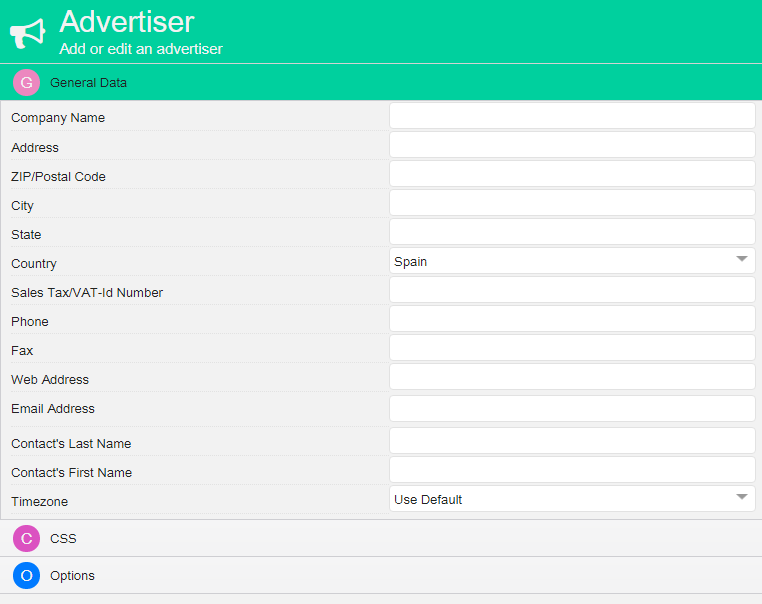
Task: Click the magenta C CSS icon
Action: coord(26,539)
